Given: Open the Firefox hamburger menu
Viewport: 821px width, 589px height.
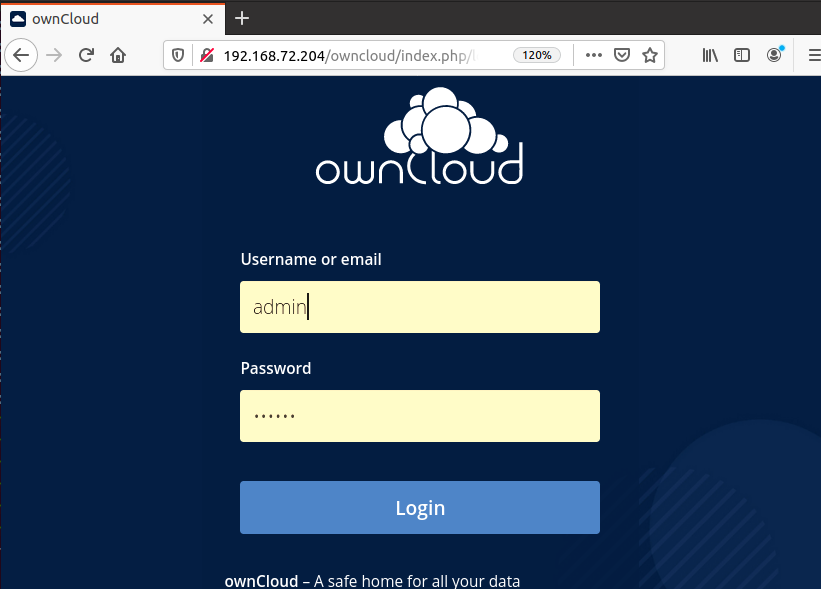Looking at the screenshot, I should 814,55.
